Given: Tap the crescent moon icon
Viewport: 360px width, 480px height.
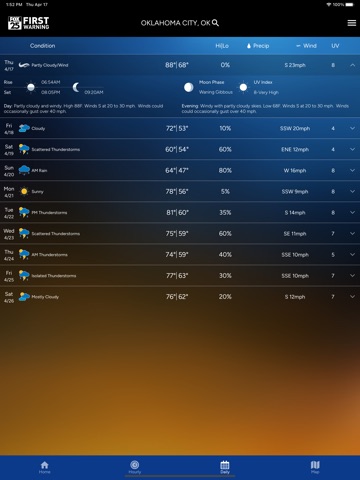Looking at the screenshot, I should pyautogui.click(x=76, y=87).
